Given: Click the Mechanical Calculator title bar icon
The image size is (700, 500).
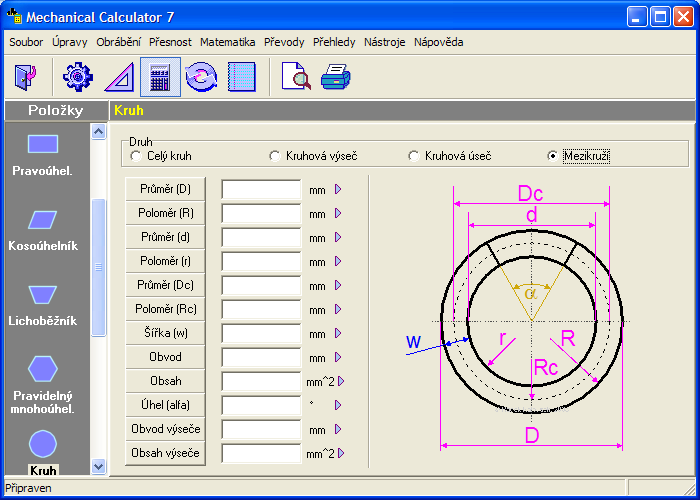Looking at the screenshot, I should pyautogui.click(x=14, y=17).
